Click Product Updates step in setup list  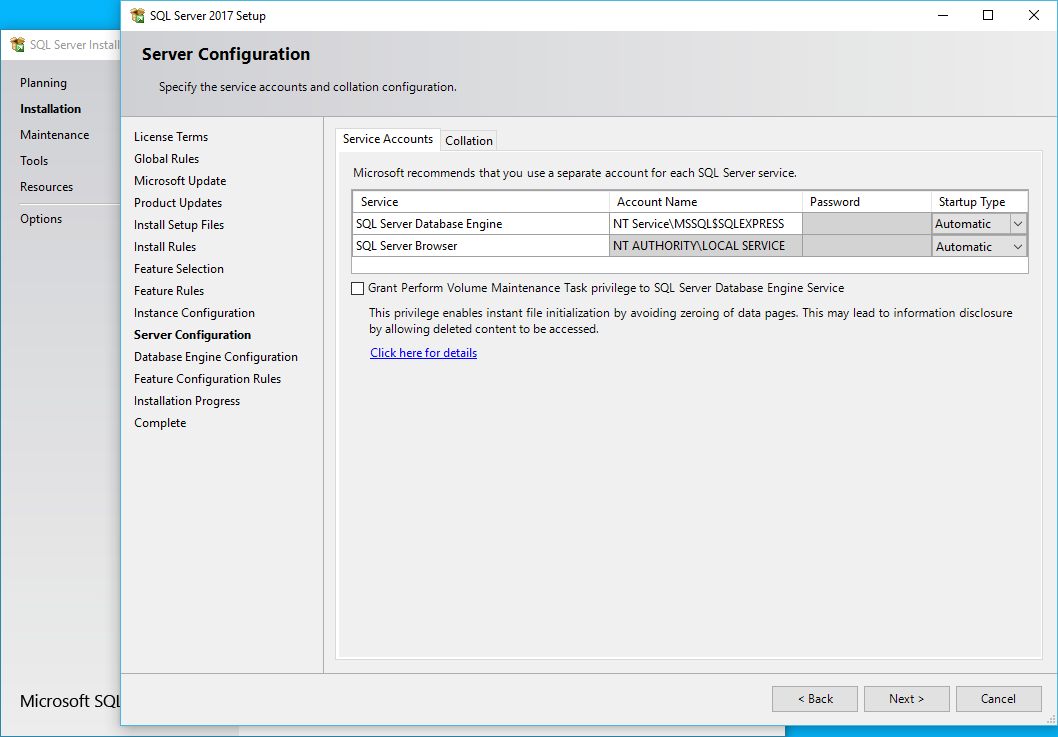pyautogui.click(x=177, y=203)
